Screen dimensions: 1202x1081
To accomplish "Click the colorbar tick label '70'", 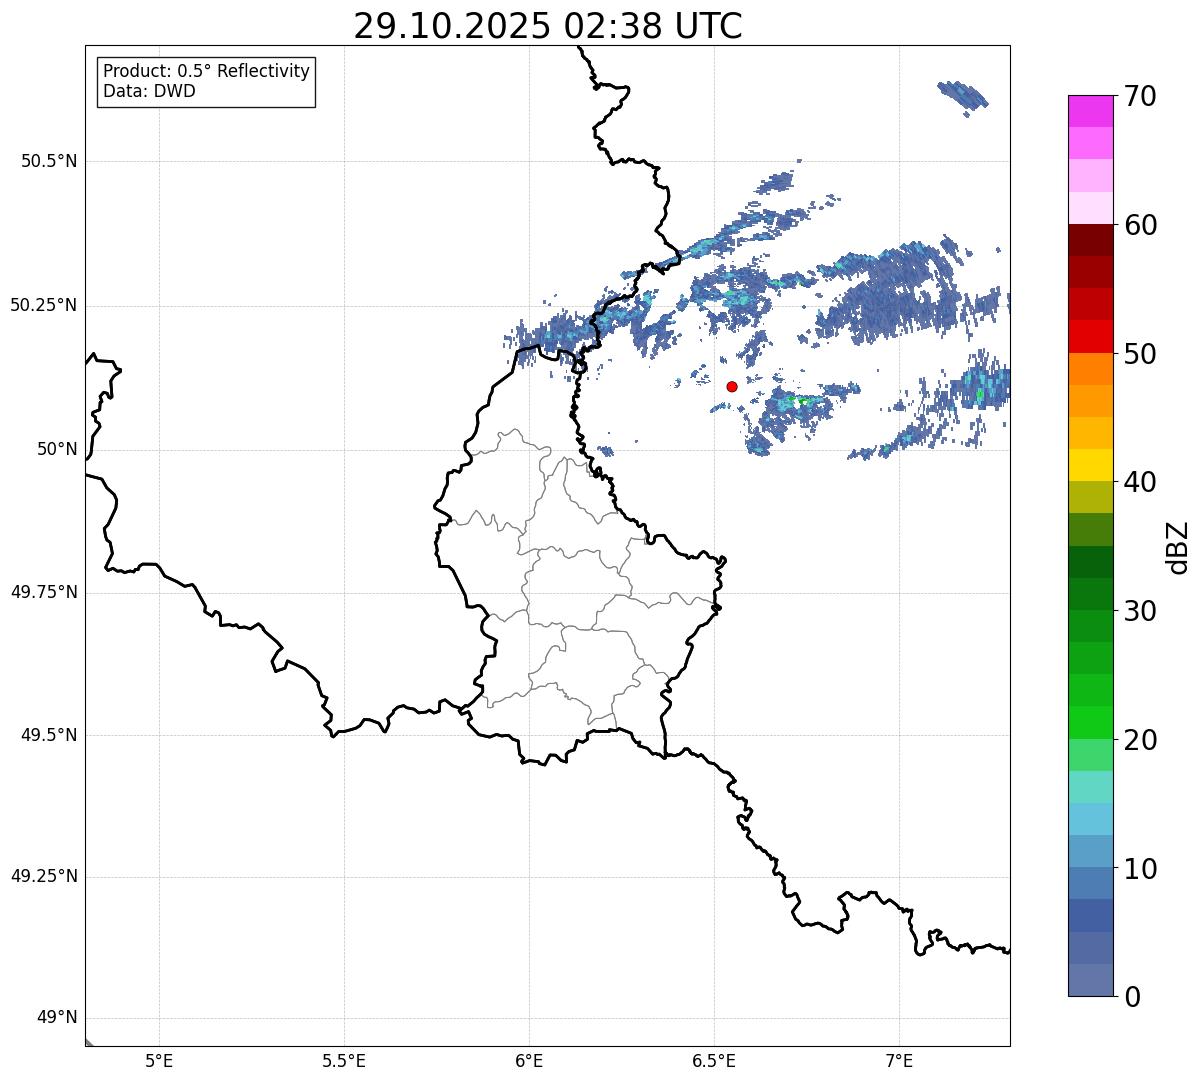I will (1140, 96).
